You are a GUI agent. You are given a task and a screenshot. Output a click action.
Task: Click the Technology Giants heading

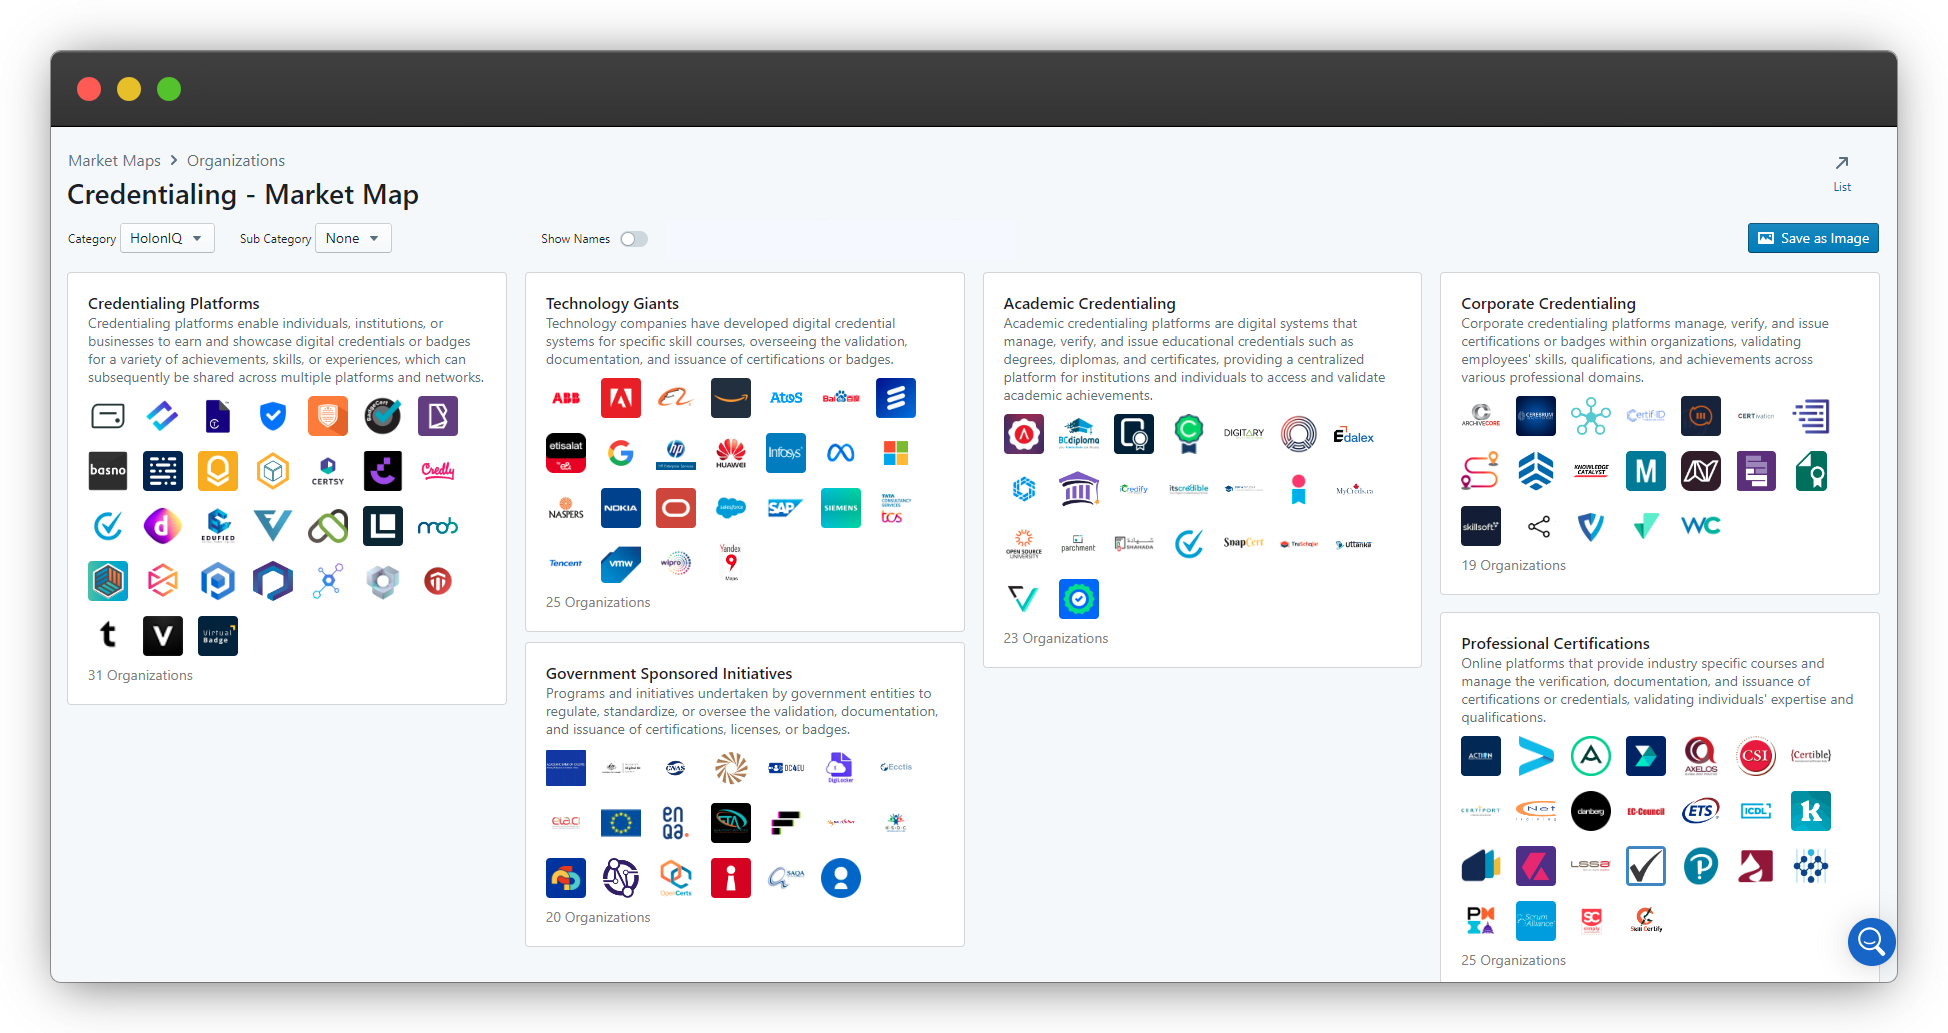point(612,303)
